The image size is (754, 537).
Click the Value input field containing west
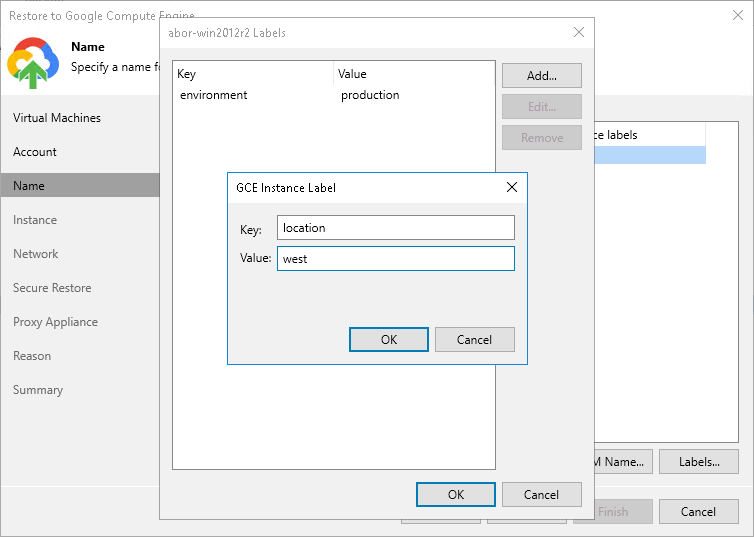coord(395,259)
